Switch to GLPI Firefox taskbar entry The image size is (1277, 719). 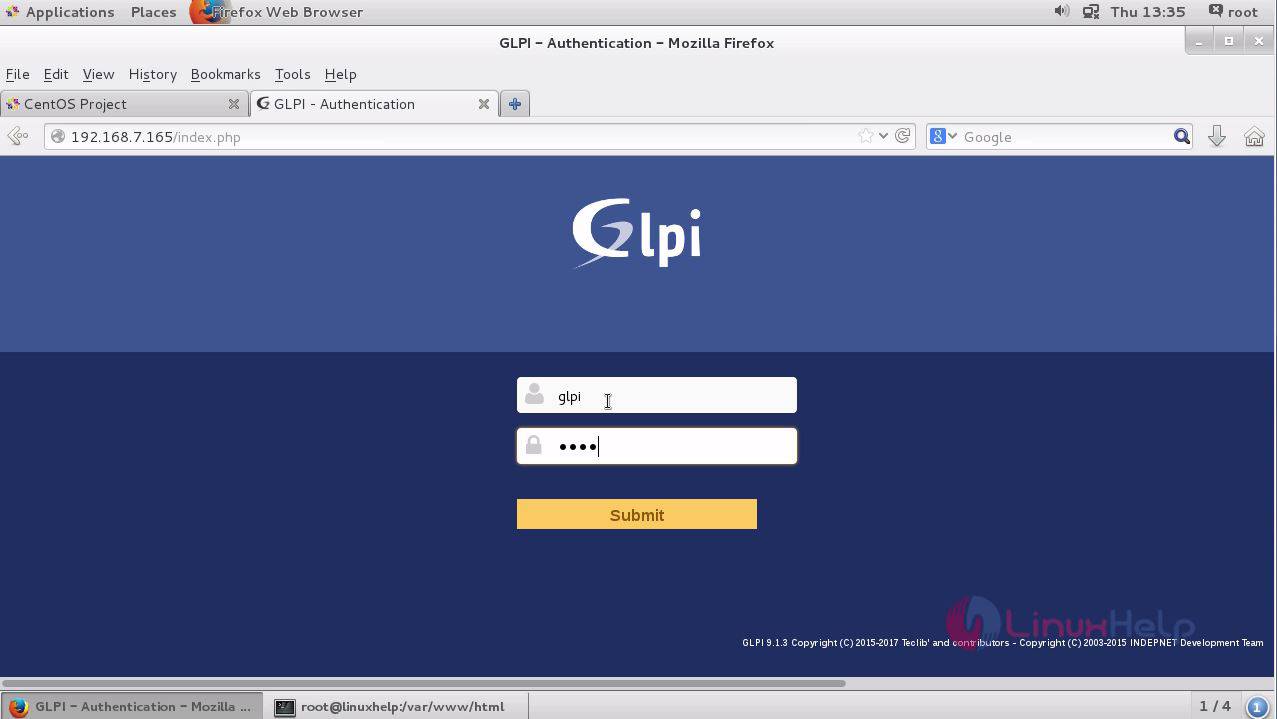pyautogui.click(x=132, y=706)
